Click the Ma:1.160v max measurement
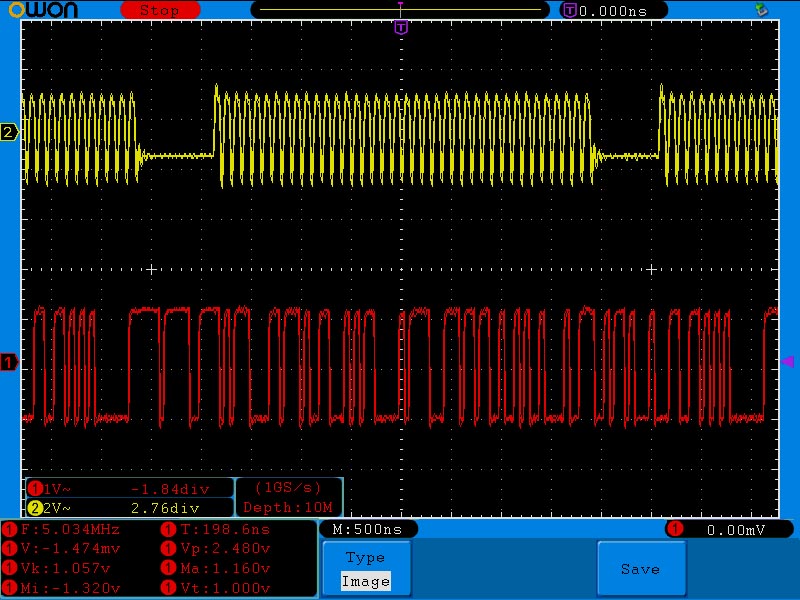800x600 pixels. pos(225,568)
